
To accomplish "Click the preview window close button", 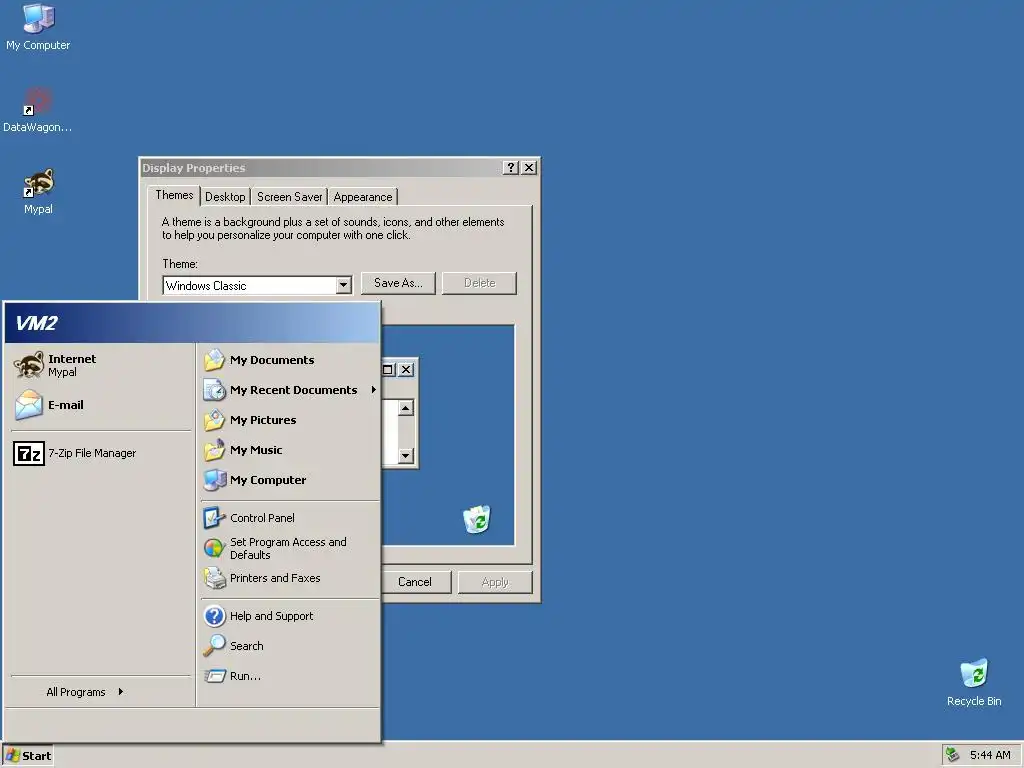I will [x=406, y=370].
